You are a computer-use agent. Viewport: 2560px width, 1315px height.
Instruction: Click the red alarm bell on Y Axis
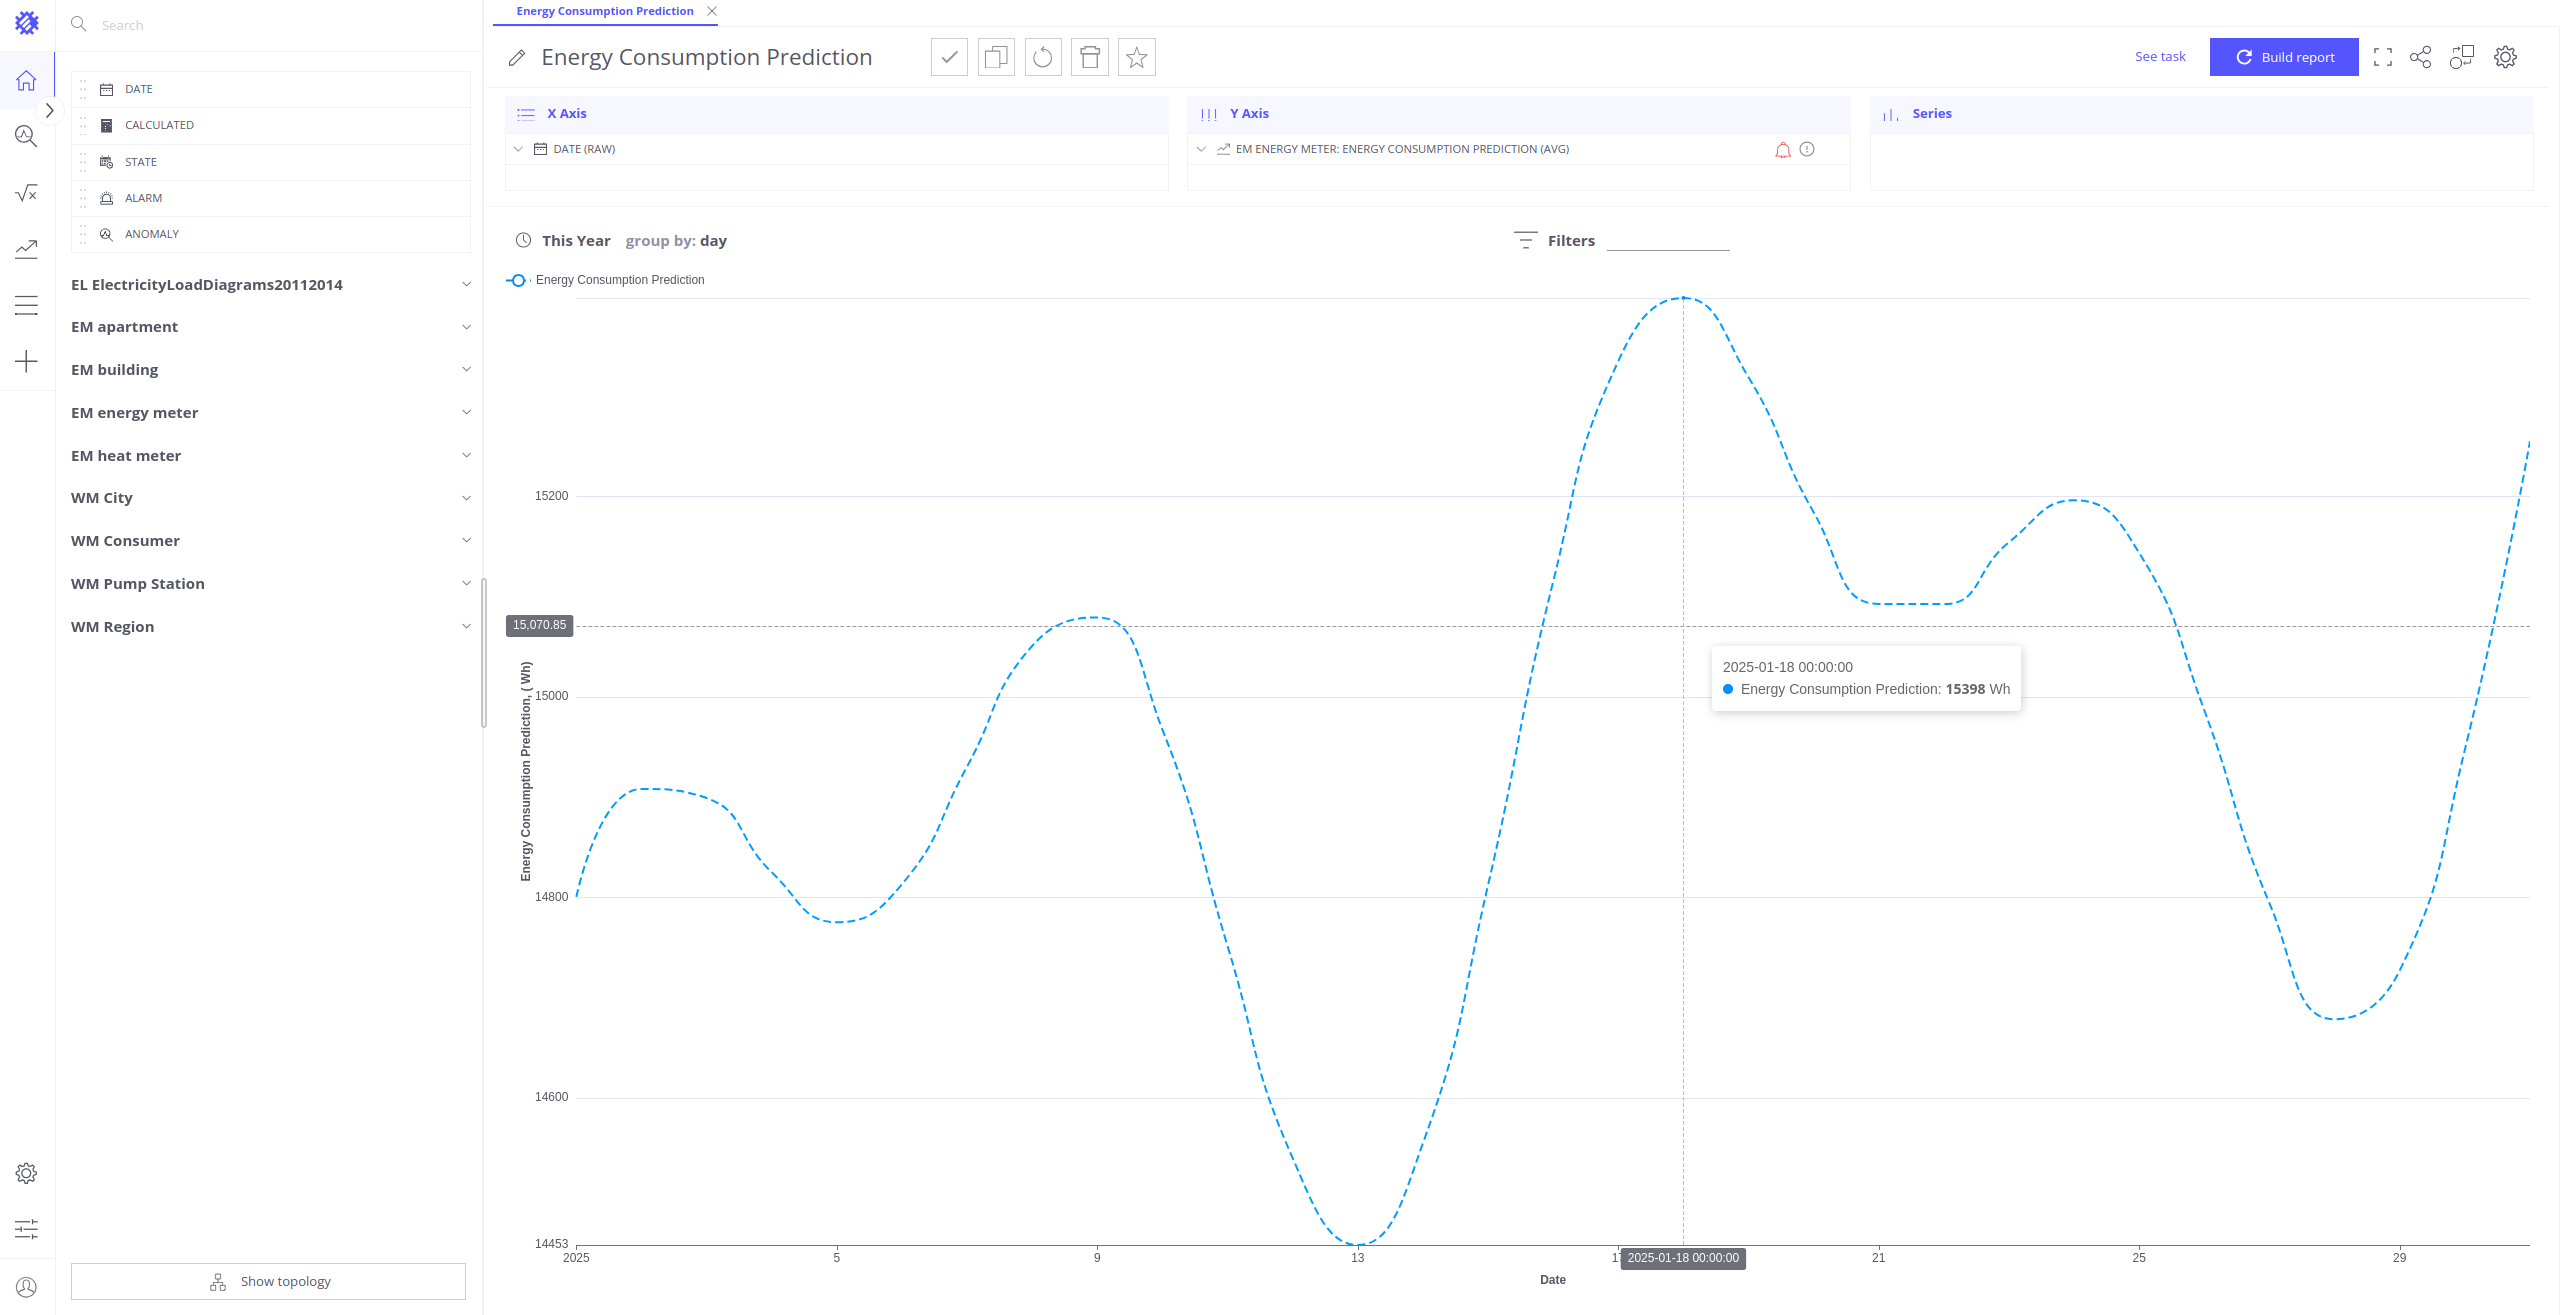point(1782,150)
